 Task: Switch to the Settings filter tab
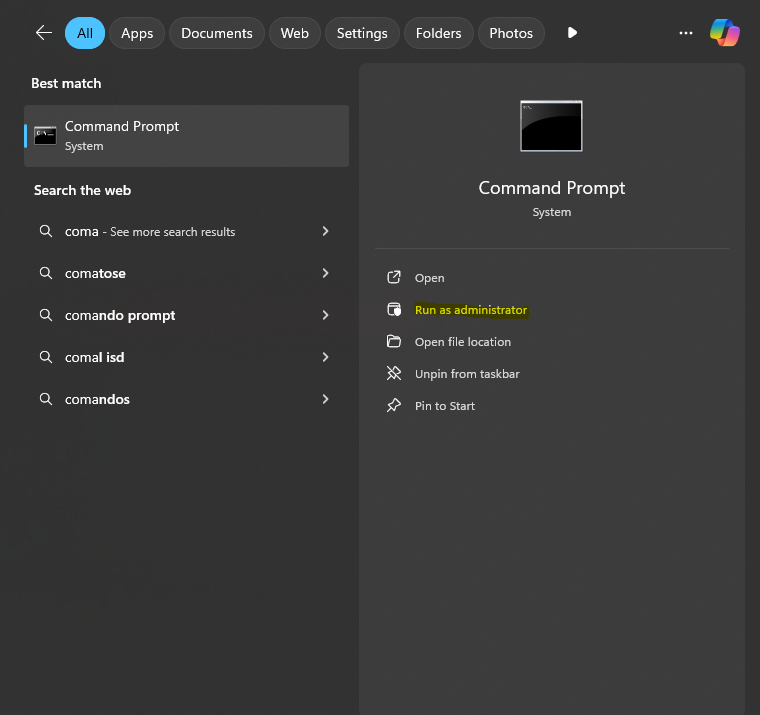(x=362, y=33)
